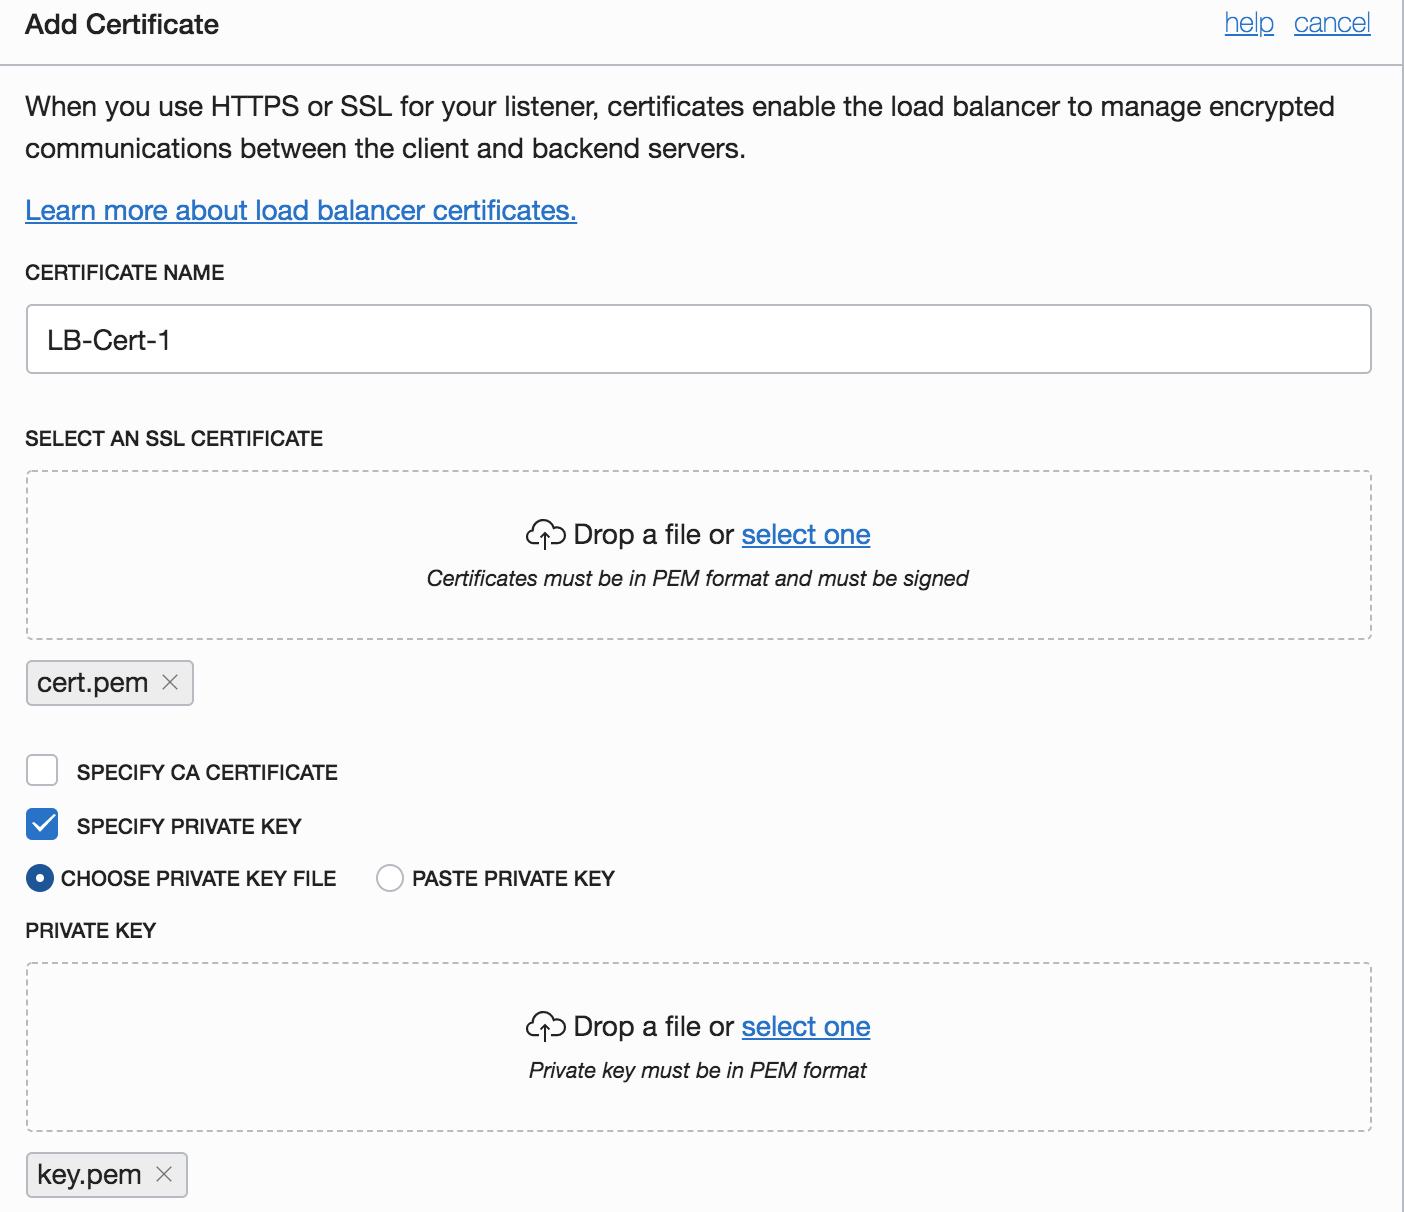The width and height of the screenshot is (1404, 1212).
Task: Click the key.pem file chip
Action: click(89, 1175)
